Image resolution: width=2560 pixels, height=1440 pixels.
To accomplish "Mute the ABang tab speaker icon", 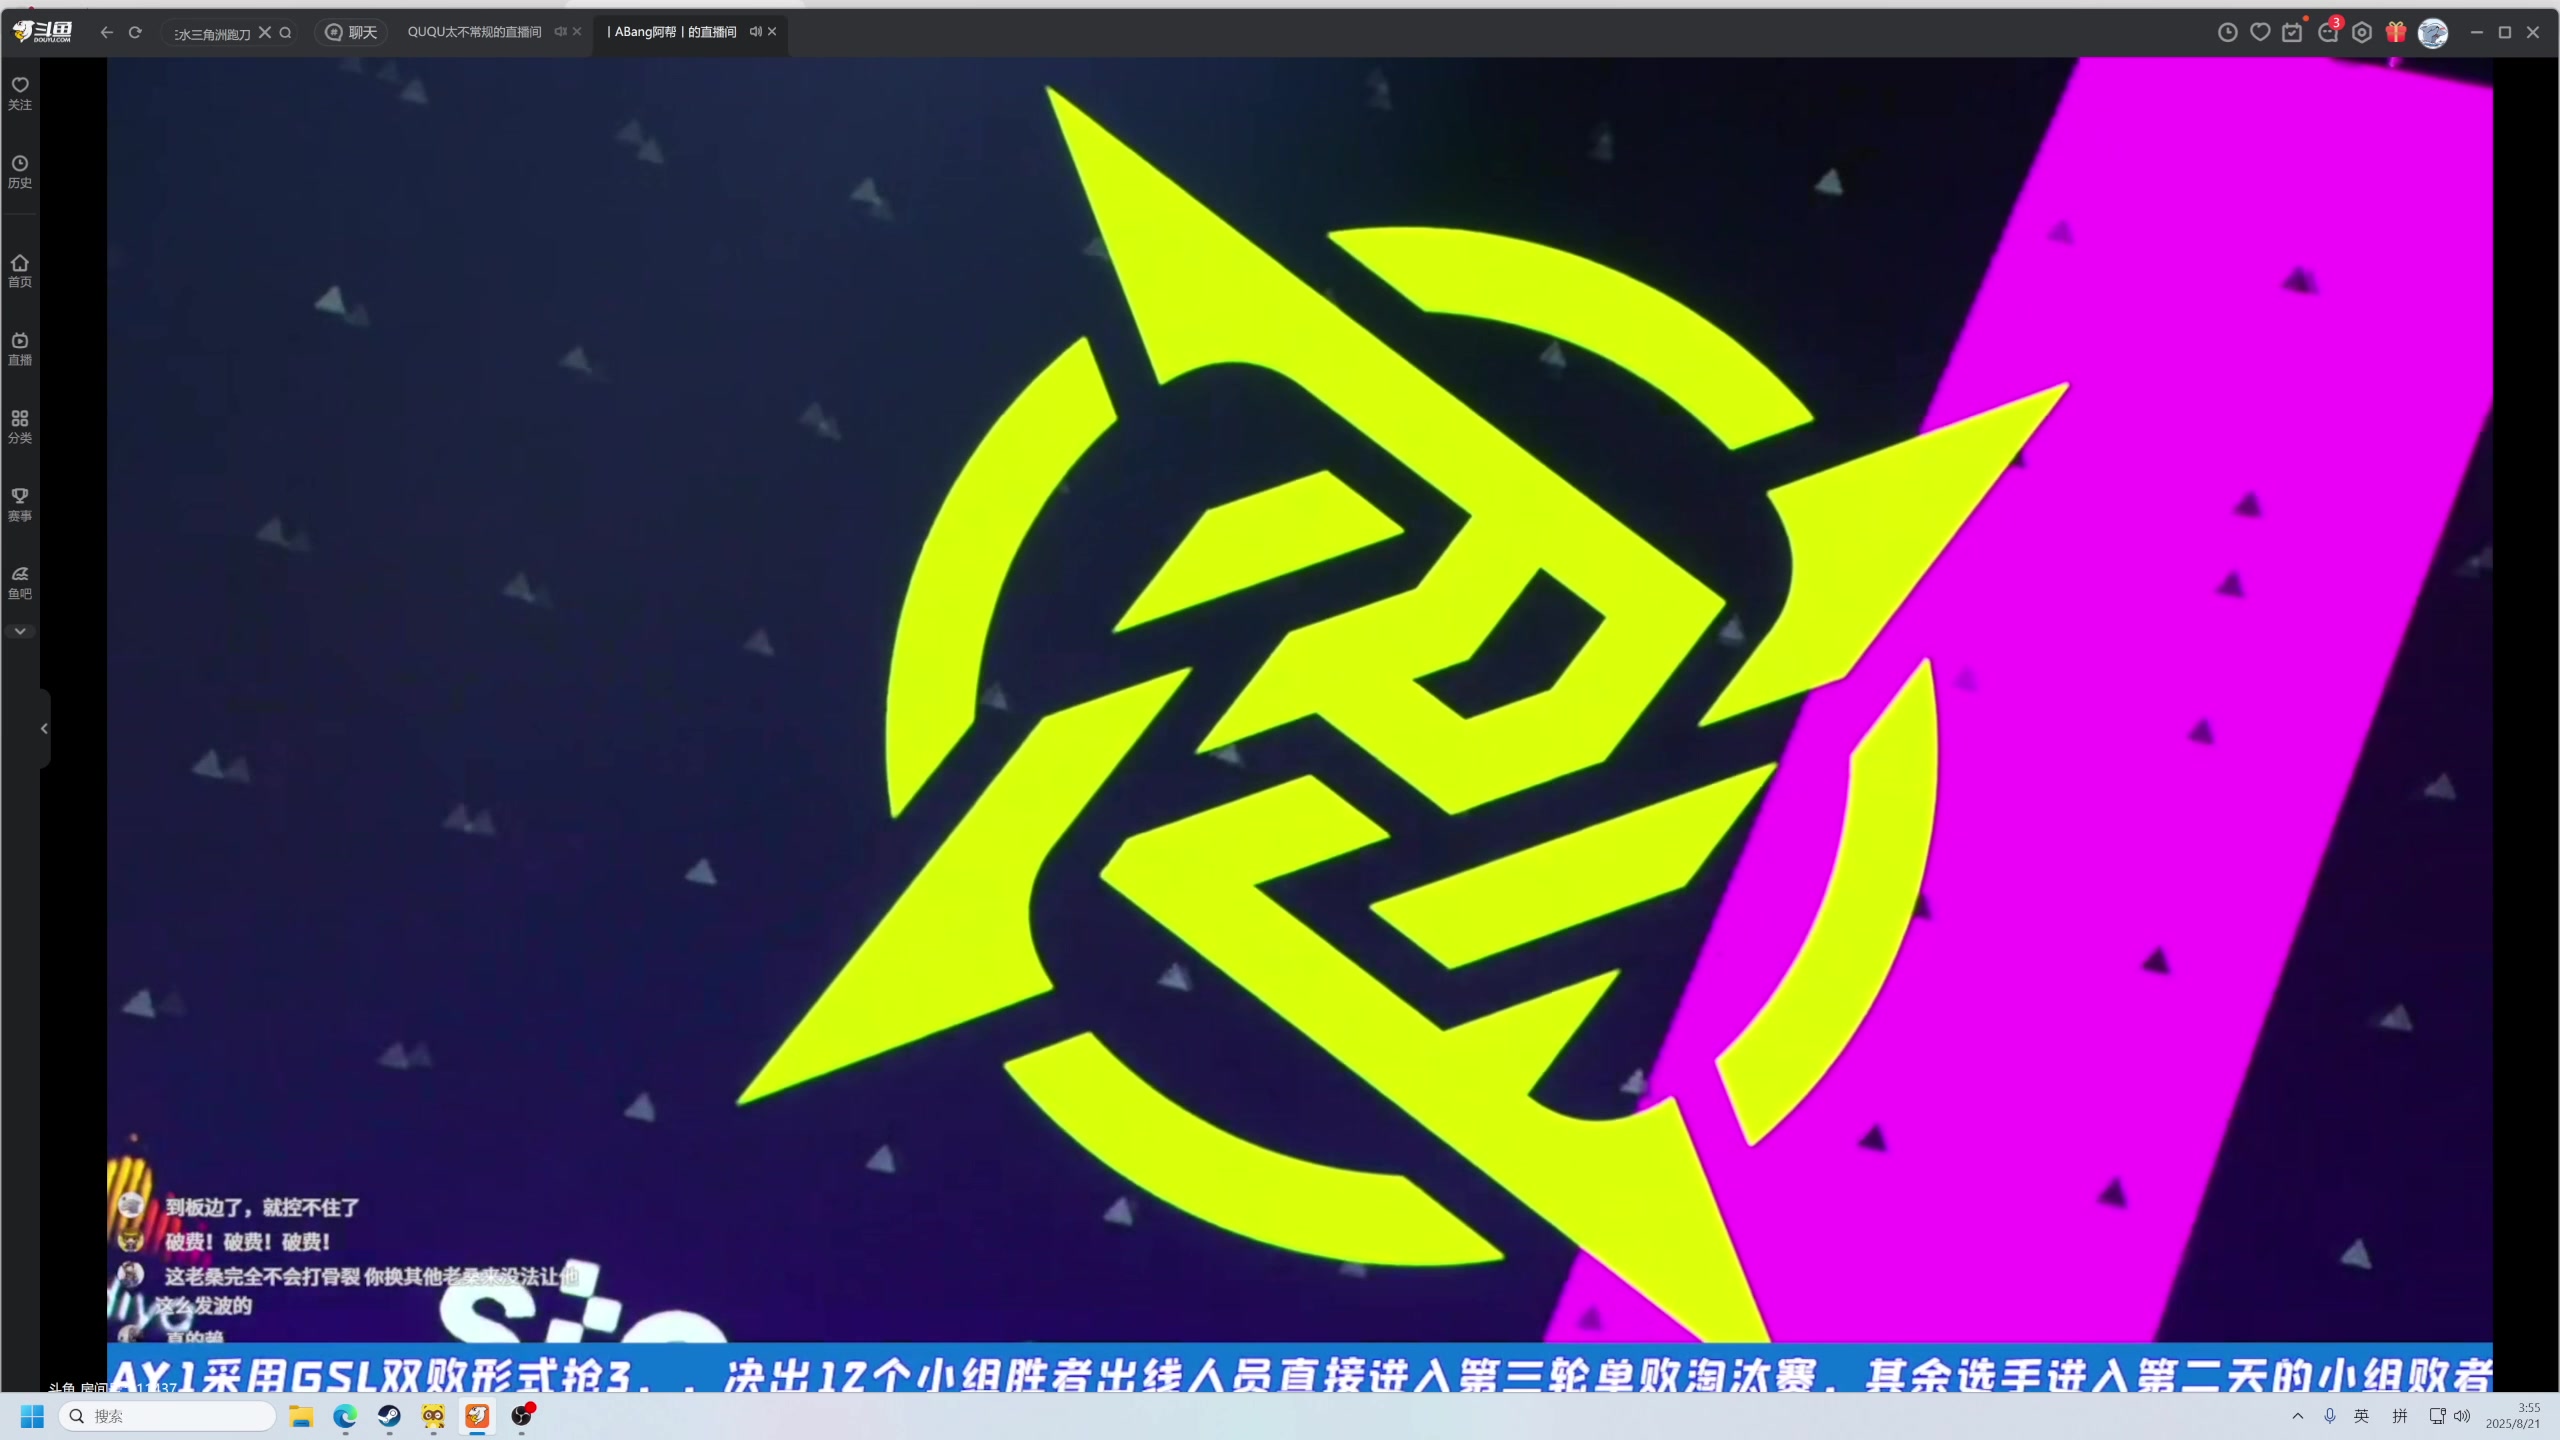I will tap(756, 32).
